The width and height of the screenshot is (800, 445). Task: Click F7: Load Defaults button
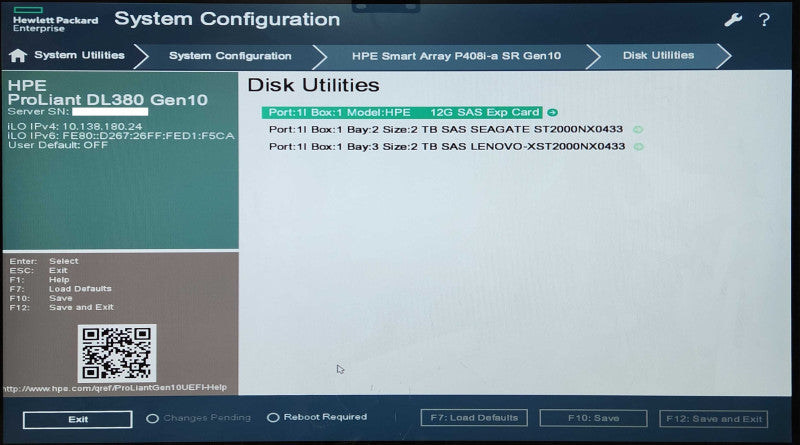coord(474,418)
